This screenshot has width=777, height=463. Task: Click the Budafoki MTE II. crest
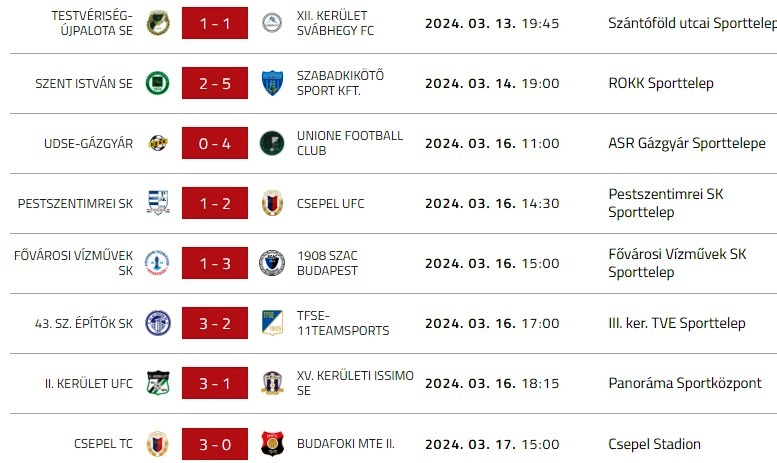272,443
